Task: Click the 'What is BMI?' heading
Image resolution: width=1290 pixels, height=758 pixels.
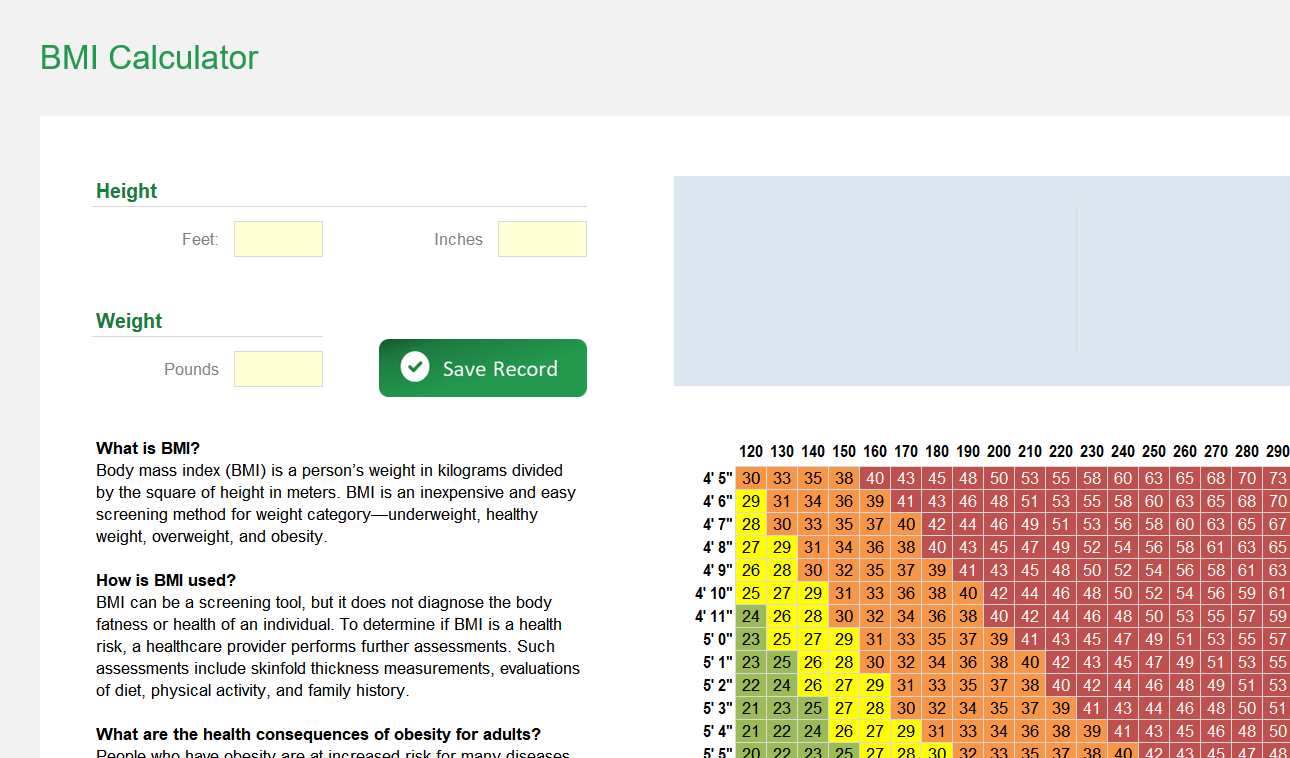Action: (146, 447)
